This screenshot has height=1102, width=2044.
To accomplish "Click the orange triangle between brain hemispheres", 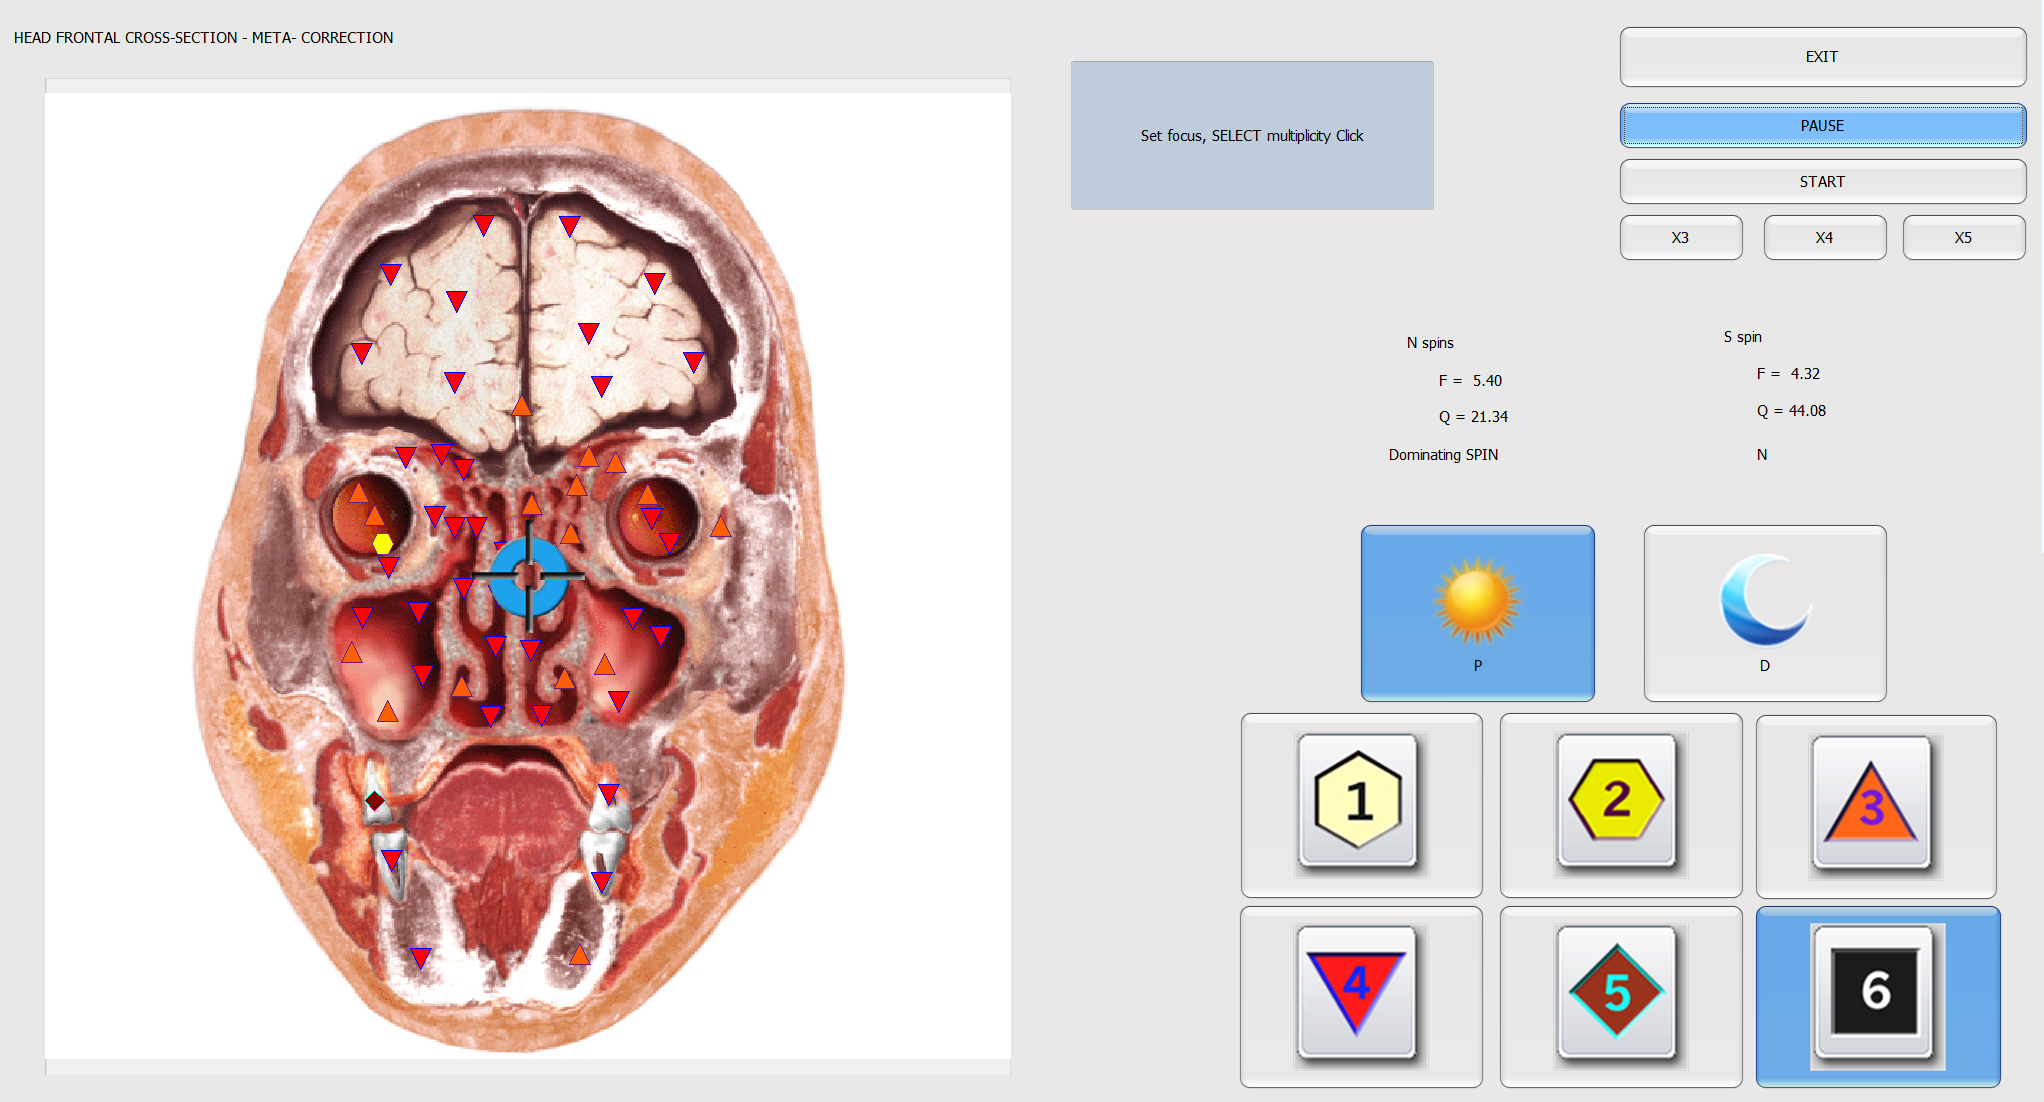I will (x=521, y=406).
